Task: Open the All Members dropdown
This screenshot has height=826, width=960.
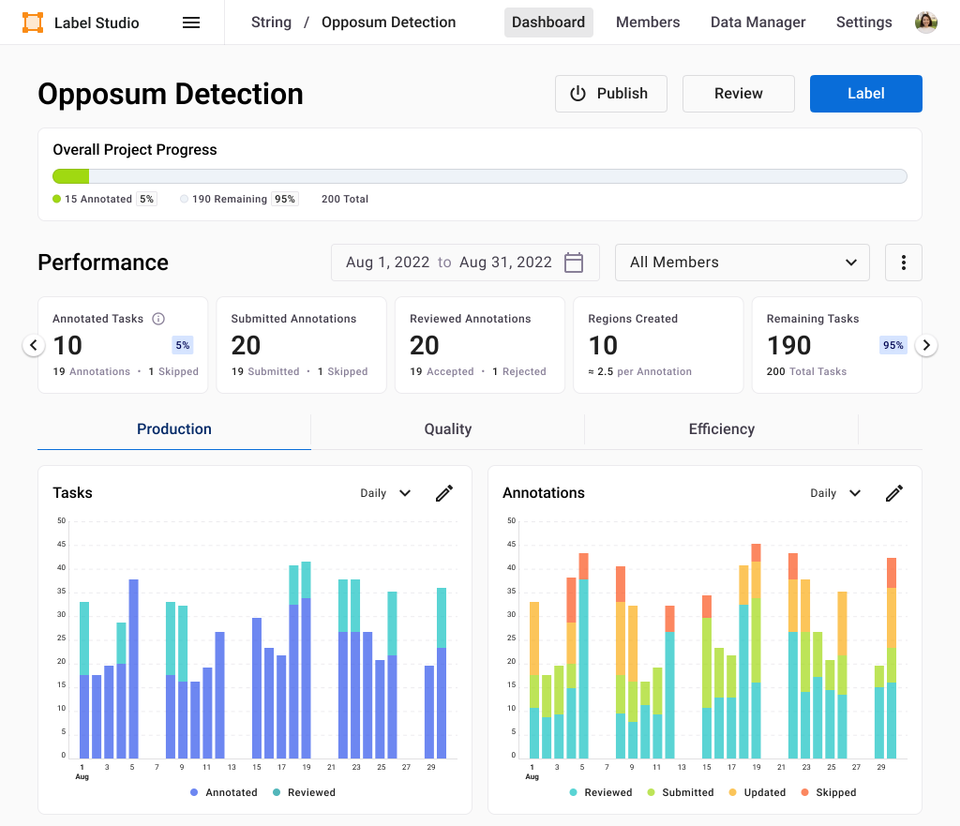Action: click(x=742, y=262)
